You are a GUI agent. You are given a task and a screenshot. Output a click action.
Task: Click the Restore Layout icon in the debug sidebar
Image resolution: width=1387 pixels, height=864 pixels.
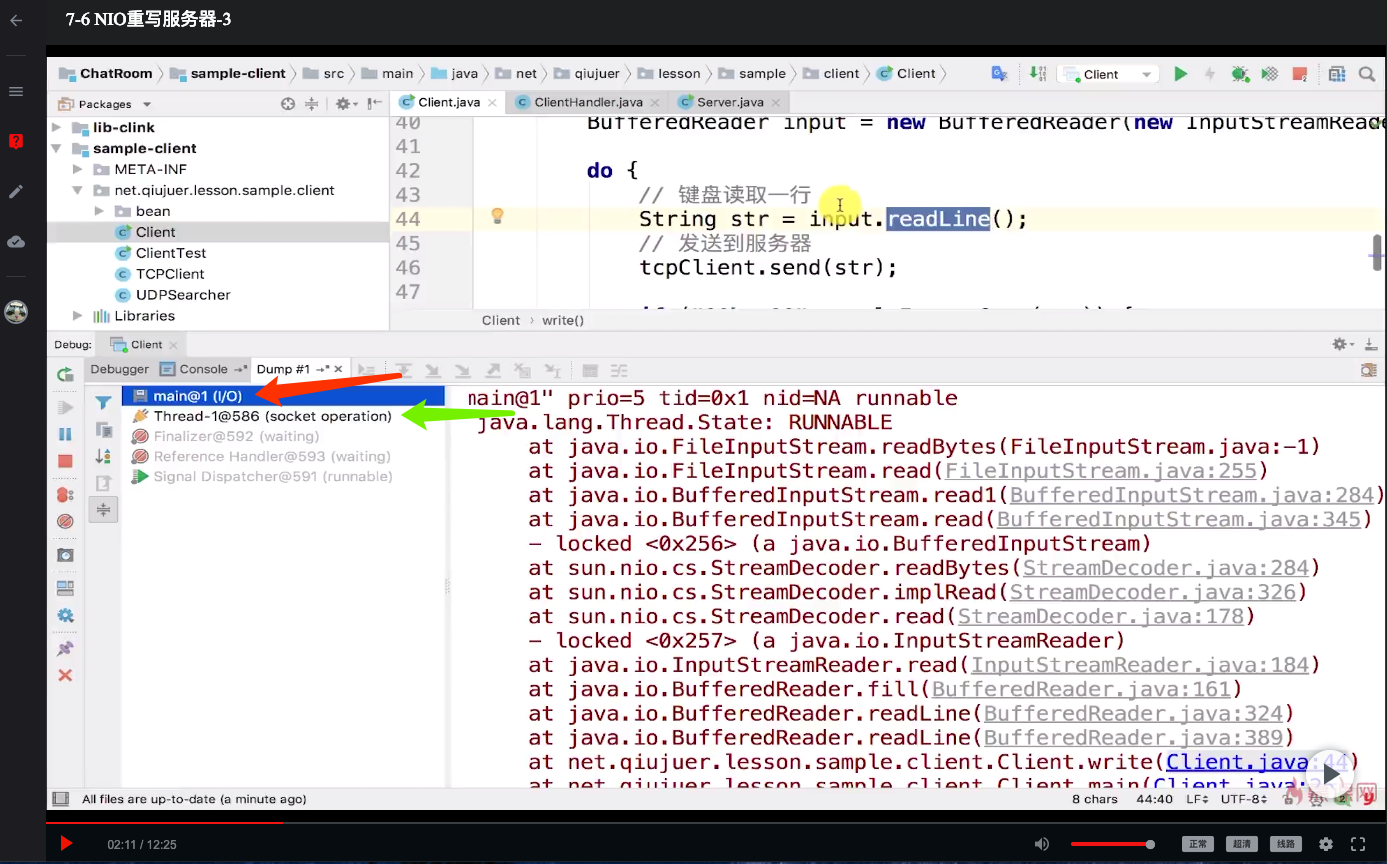pyautogui.click(x=65, y=588)
